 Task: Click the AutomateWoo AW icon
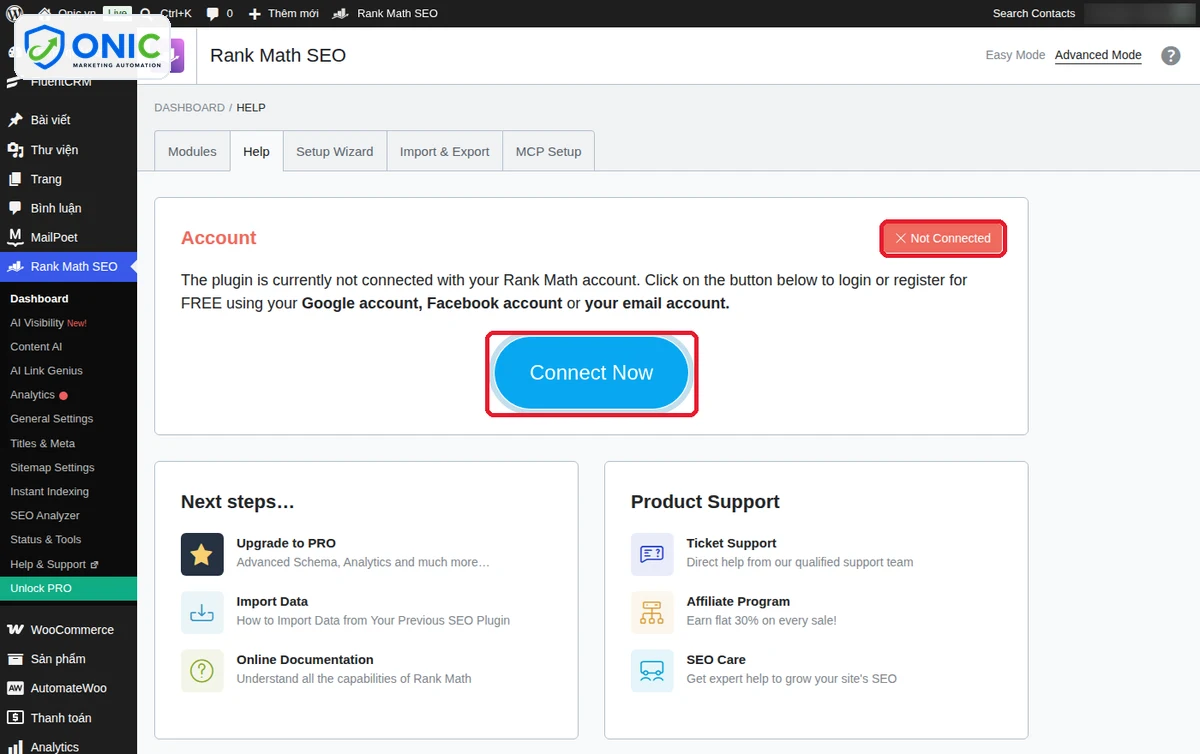pyautogui.click(x=15, y=688)
